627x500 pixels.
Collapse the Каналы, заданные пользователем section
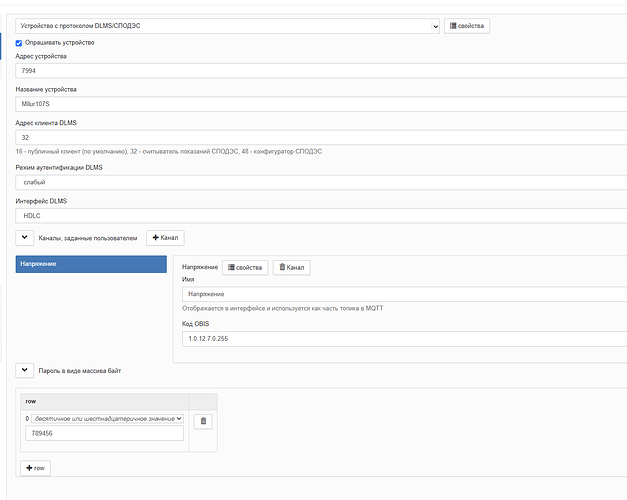[x=24, y=238]
